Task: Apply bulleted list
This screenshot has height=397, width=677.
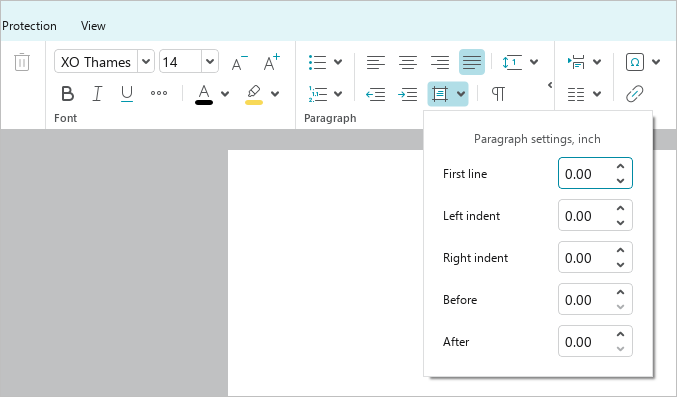Action: pyautogui.click(x=317, y=62)
